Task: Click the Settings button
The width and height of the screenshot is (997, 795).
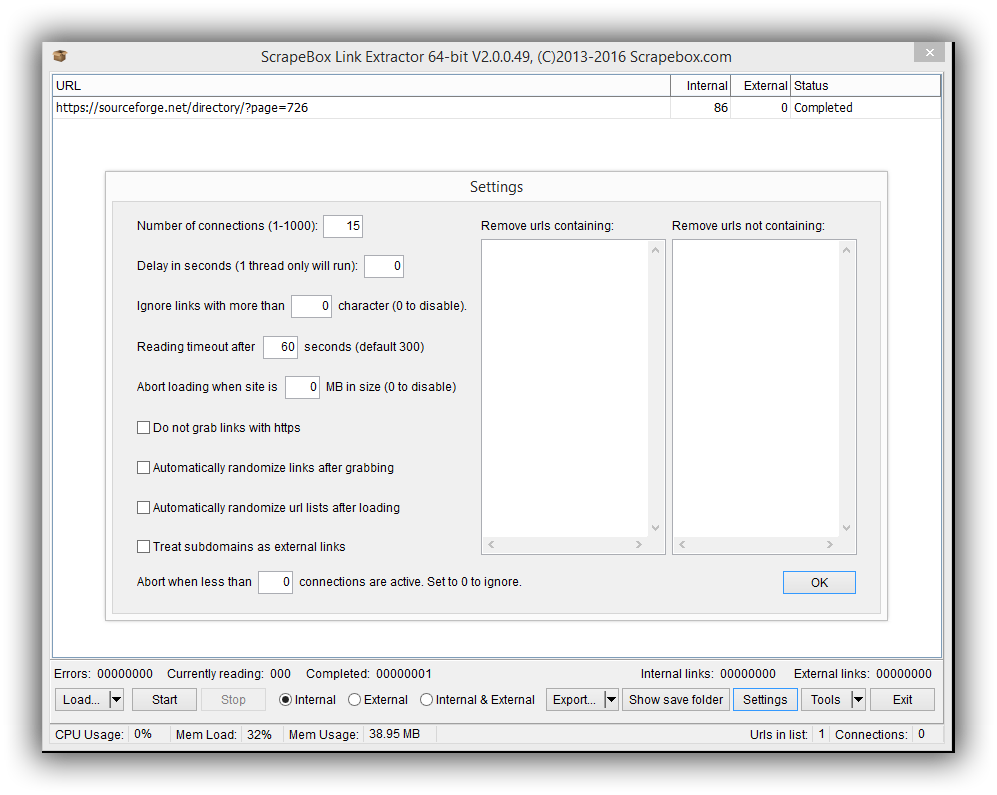Action: coord(765,700)
